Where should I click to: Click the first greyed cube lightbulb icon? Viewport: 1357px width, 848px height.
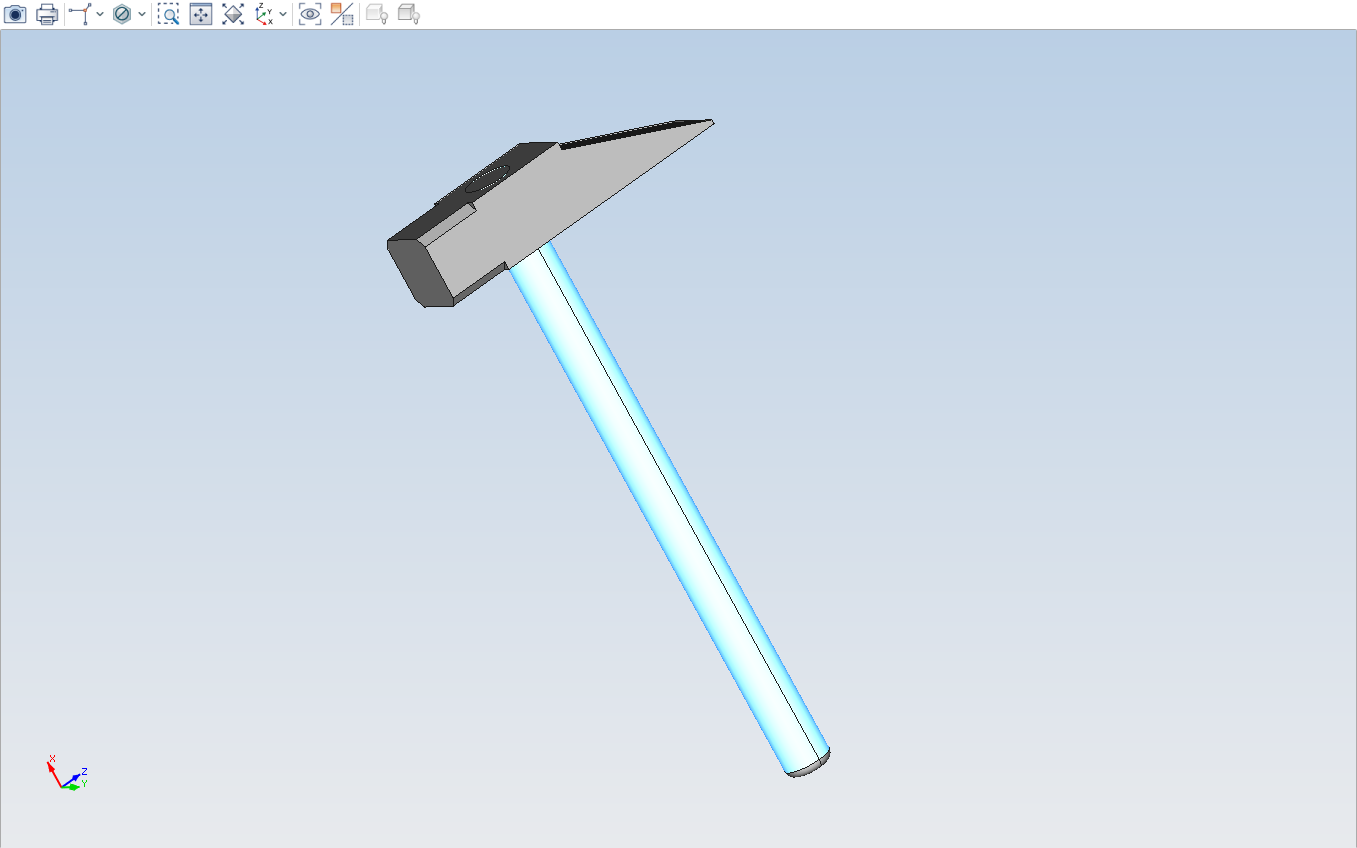pos(377,14)
